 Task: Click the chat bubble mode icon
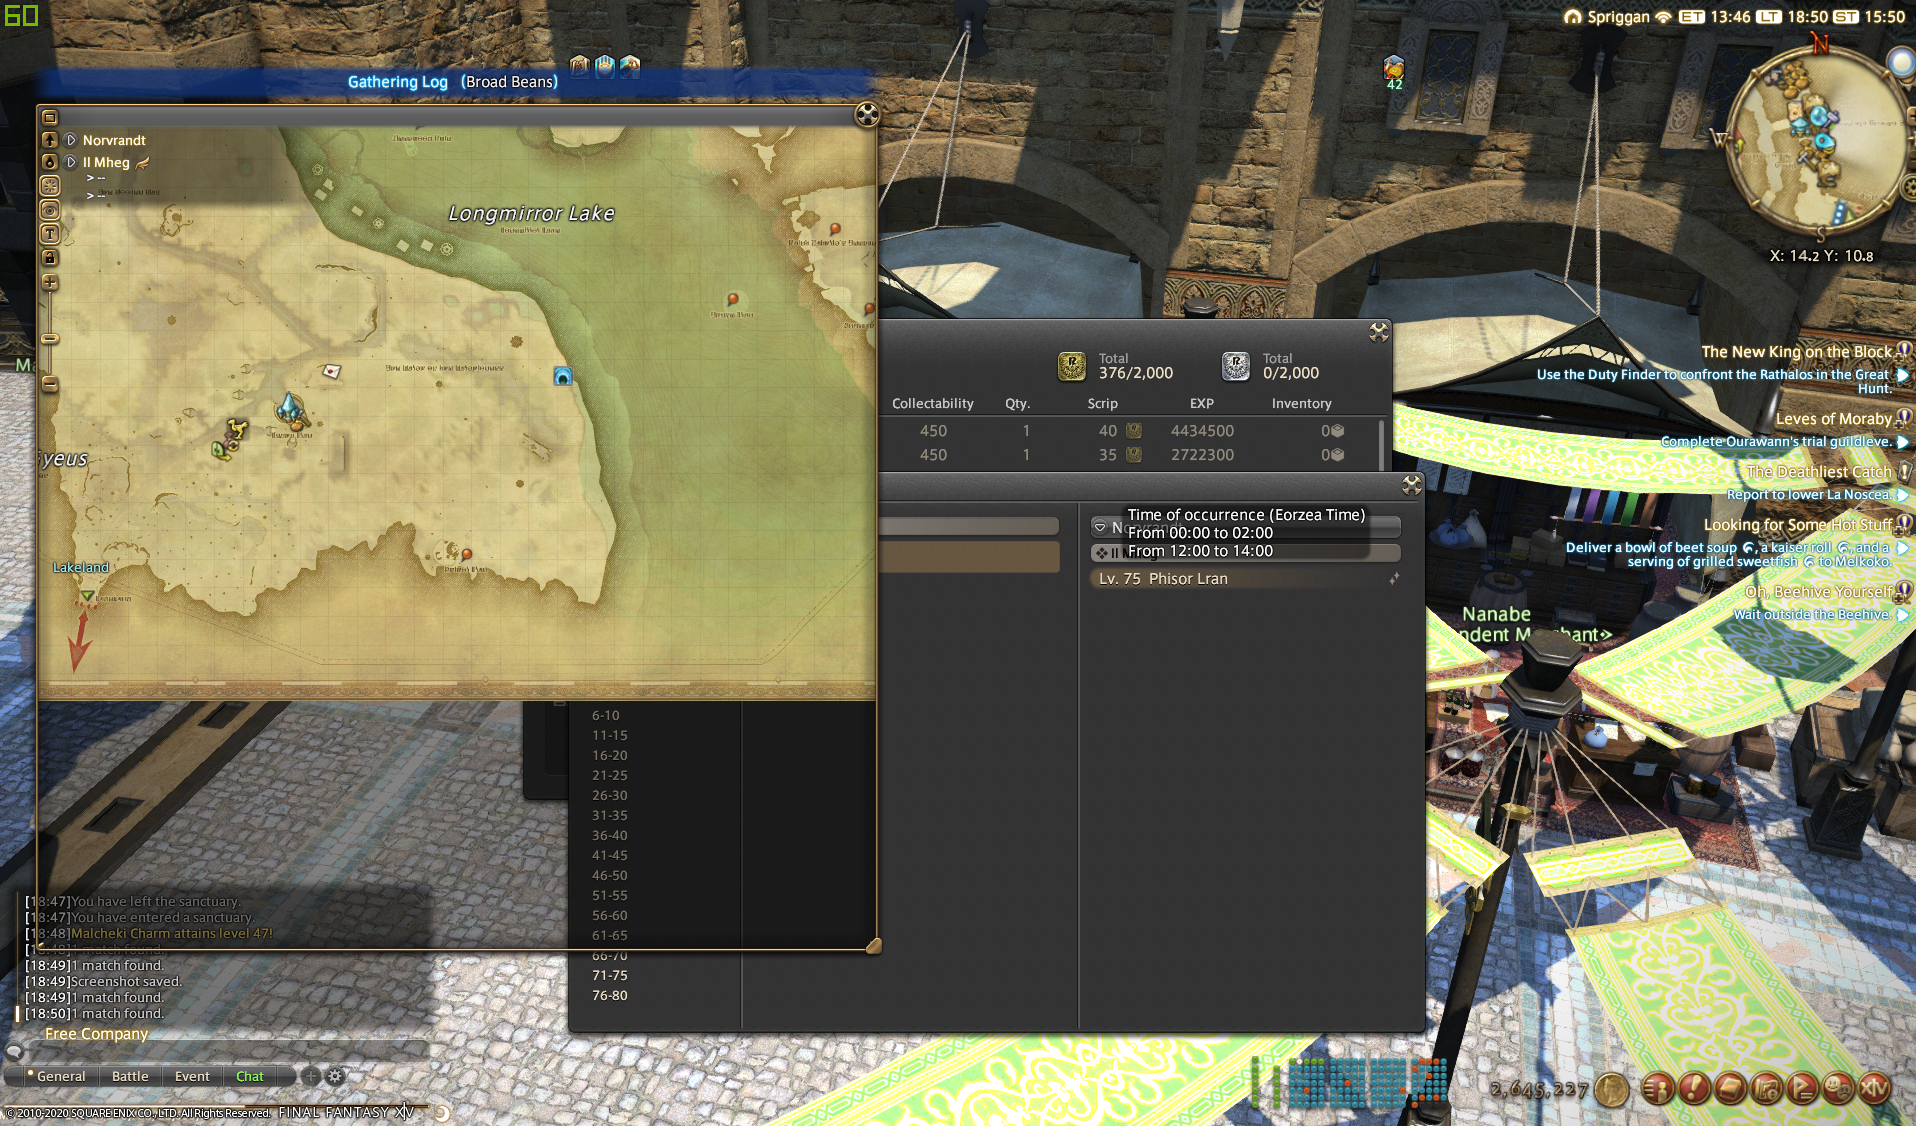(x=14, y=1051)
